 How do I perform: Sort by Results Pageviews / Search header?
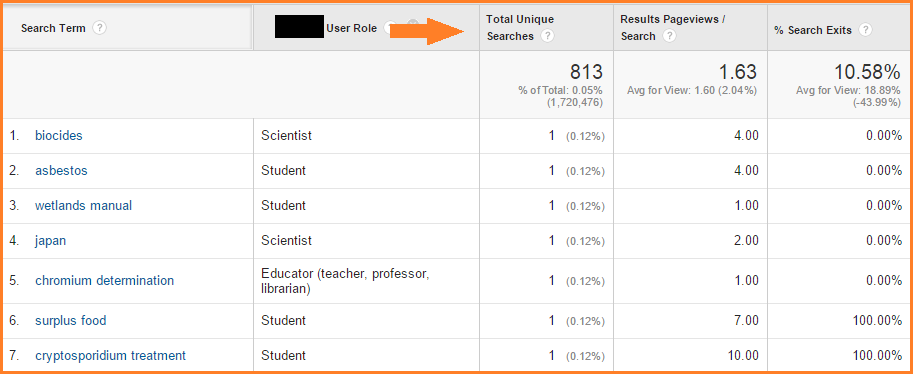(673, 28)
